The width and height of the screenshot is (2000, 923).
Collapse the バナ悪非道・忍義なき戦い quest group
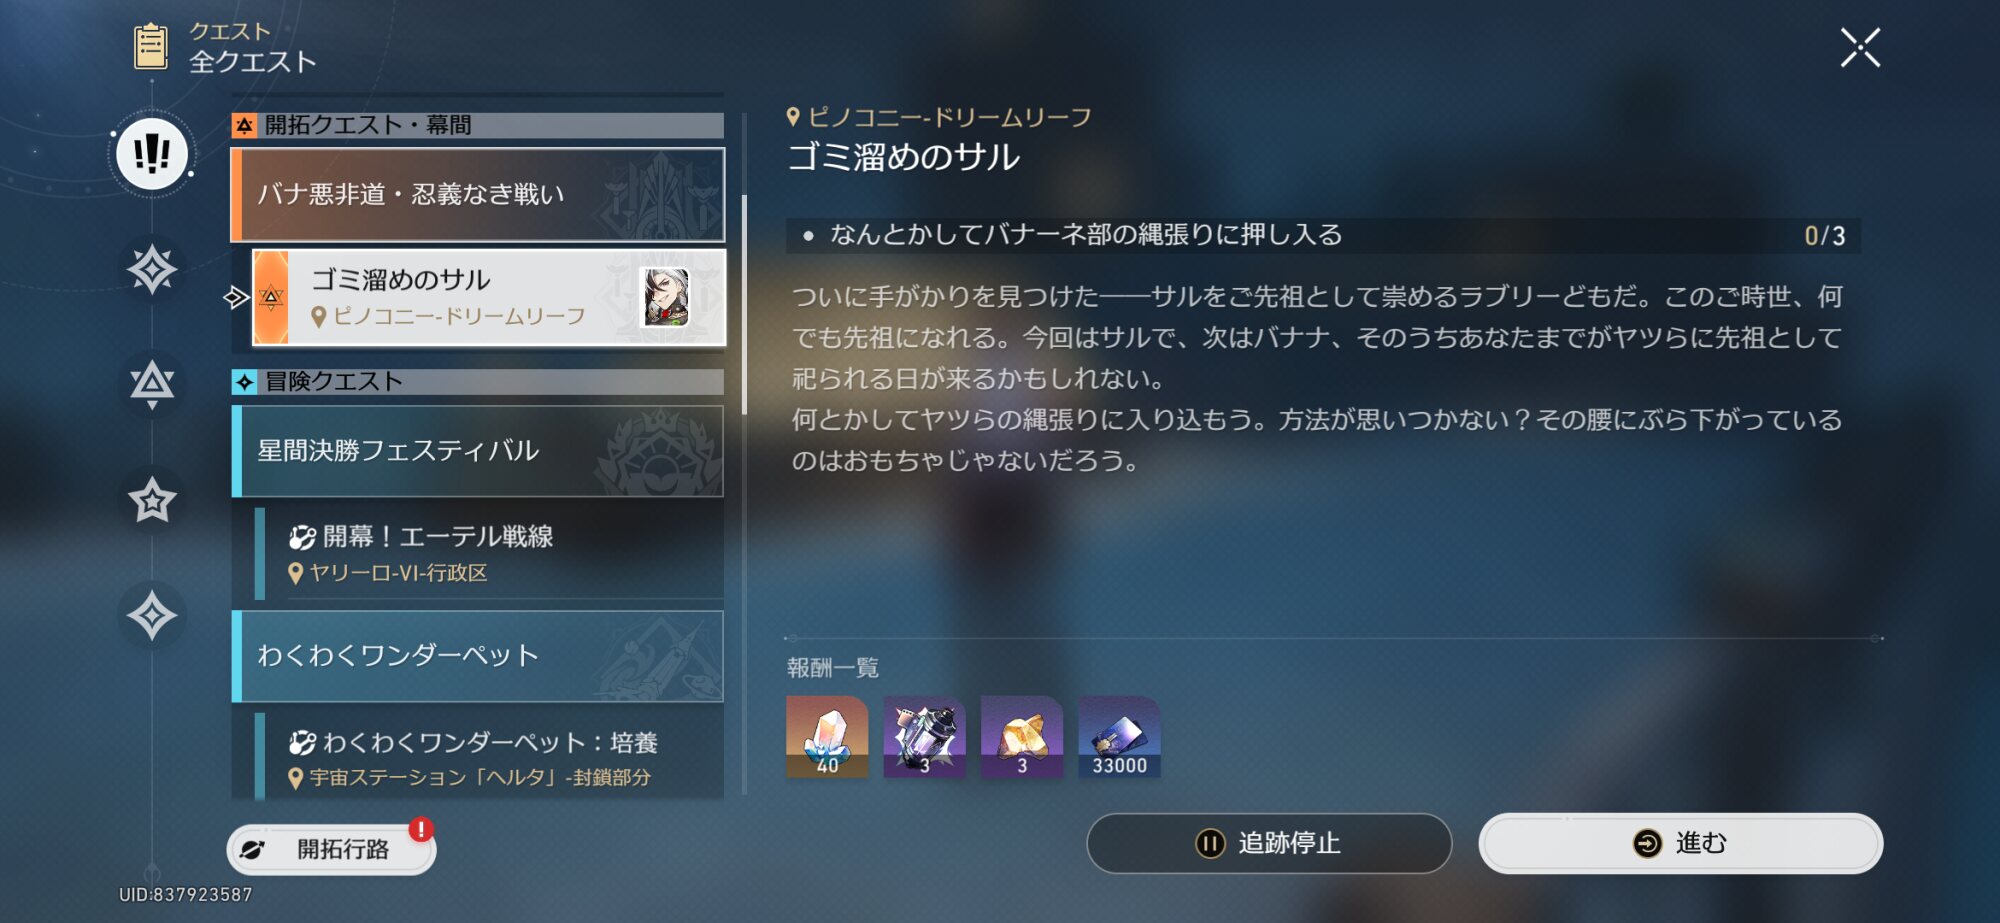(x=478, y=195)
